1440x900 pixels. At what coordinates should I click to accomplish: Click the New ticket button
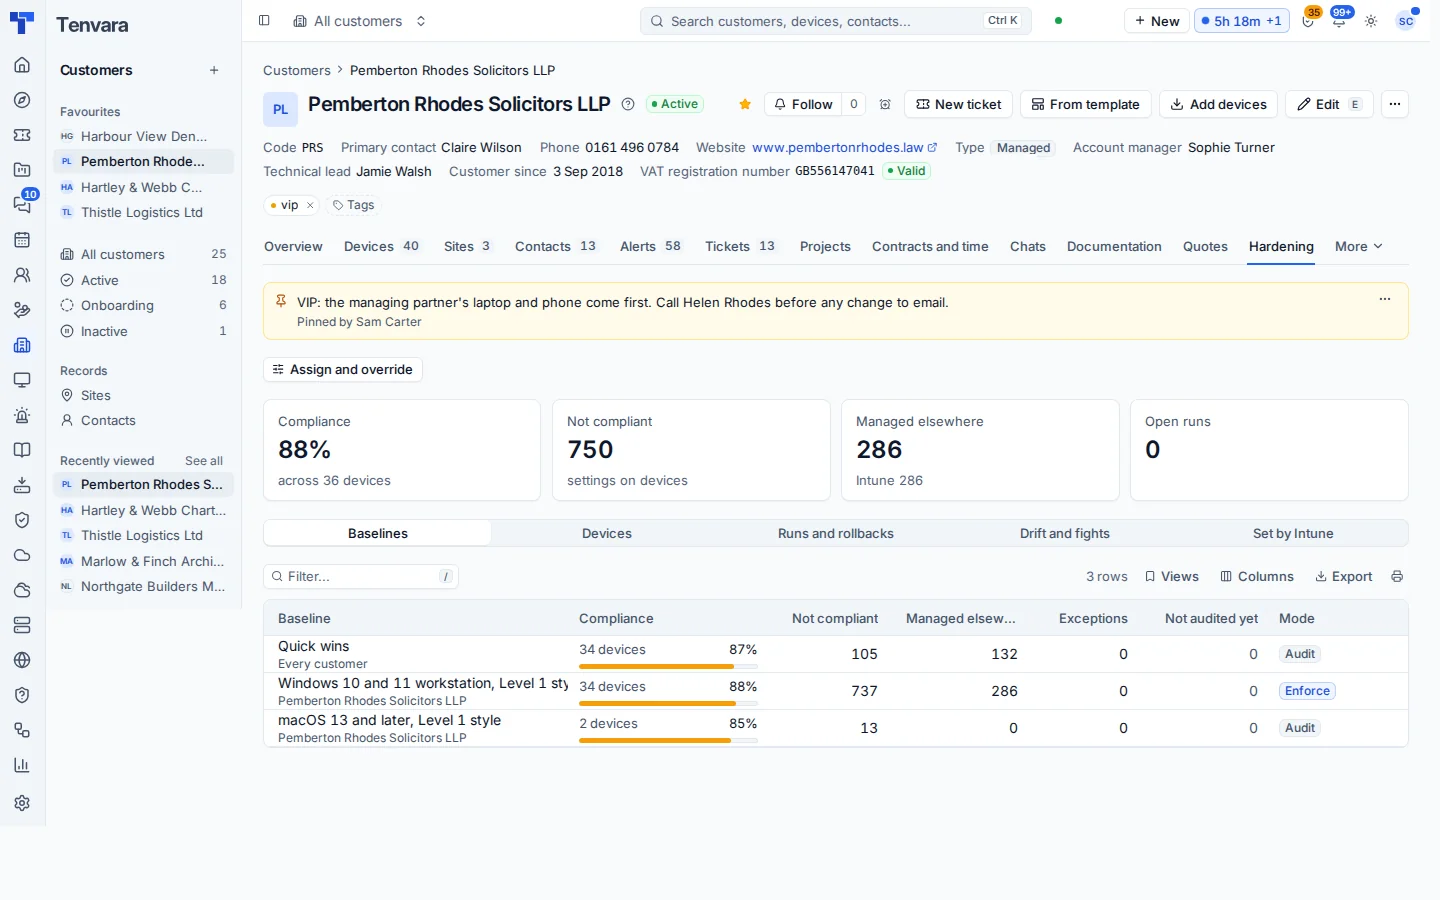coord(959,104)
